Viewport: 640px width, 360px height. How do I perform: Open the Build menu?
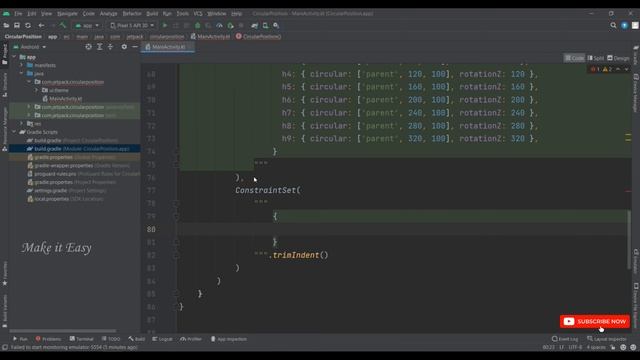pyautogui.click(x=152, y=13)
